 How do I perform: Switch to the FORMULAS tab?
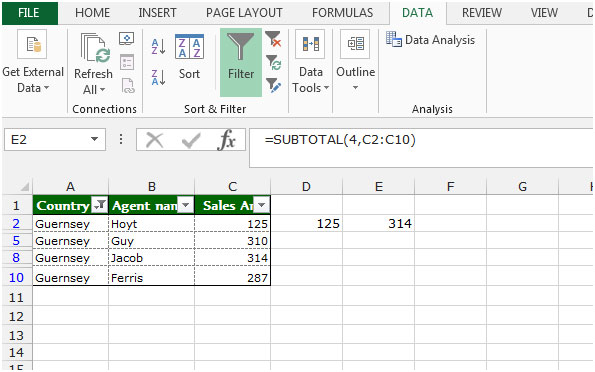coord(342,13)
